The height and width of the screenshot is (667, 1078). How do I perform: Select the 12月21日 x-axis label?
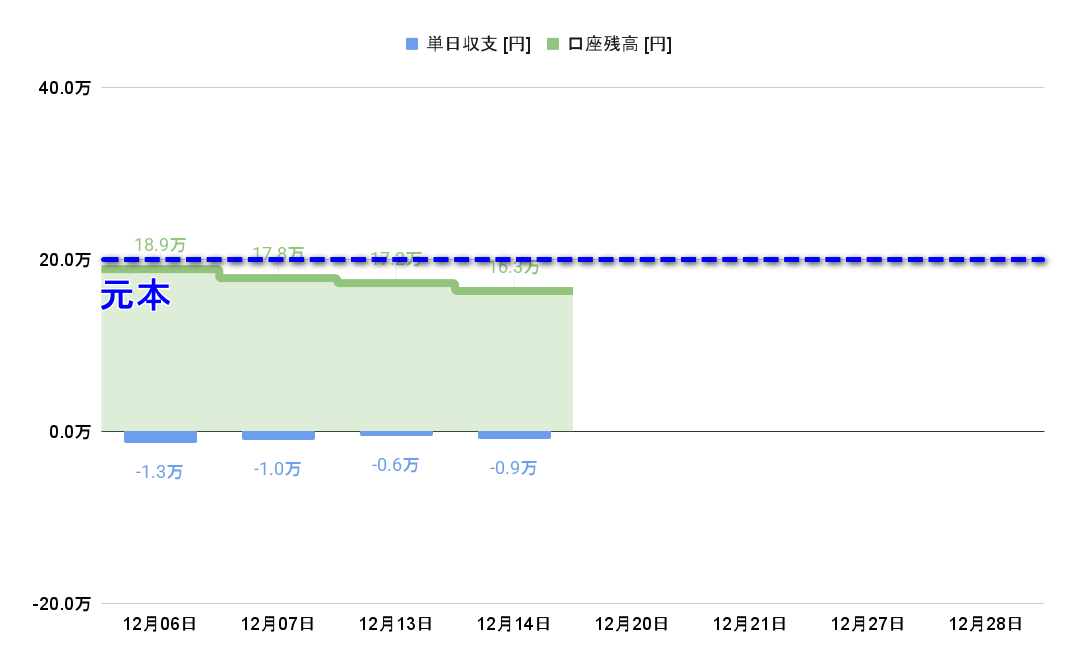click(749, 624)
